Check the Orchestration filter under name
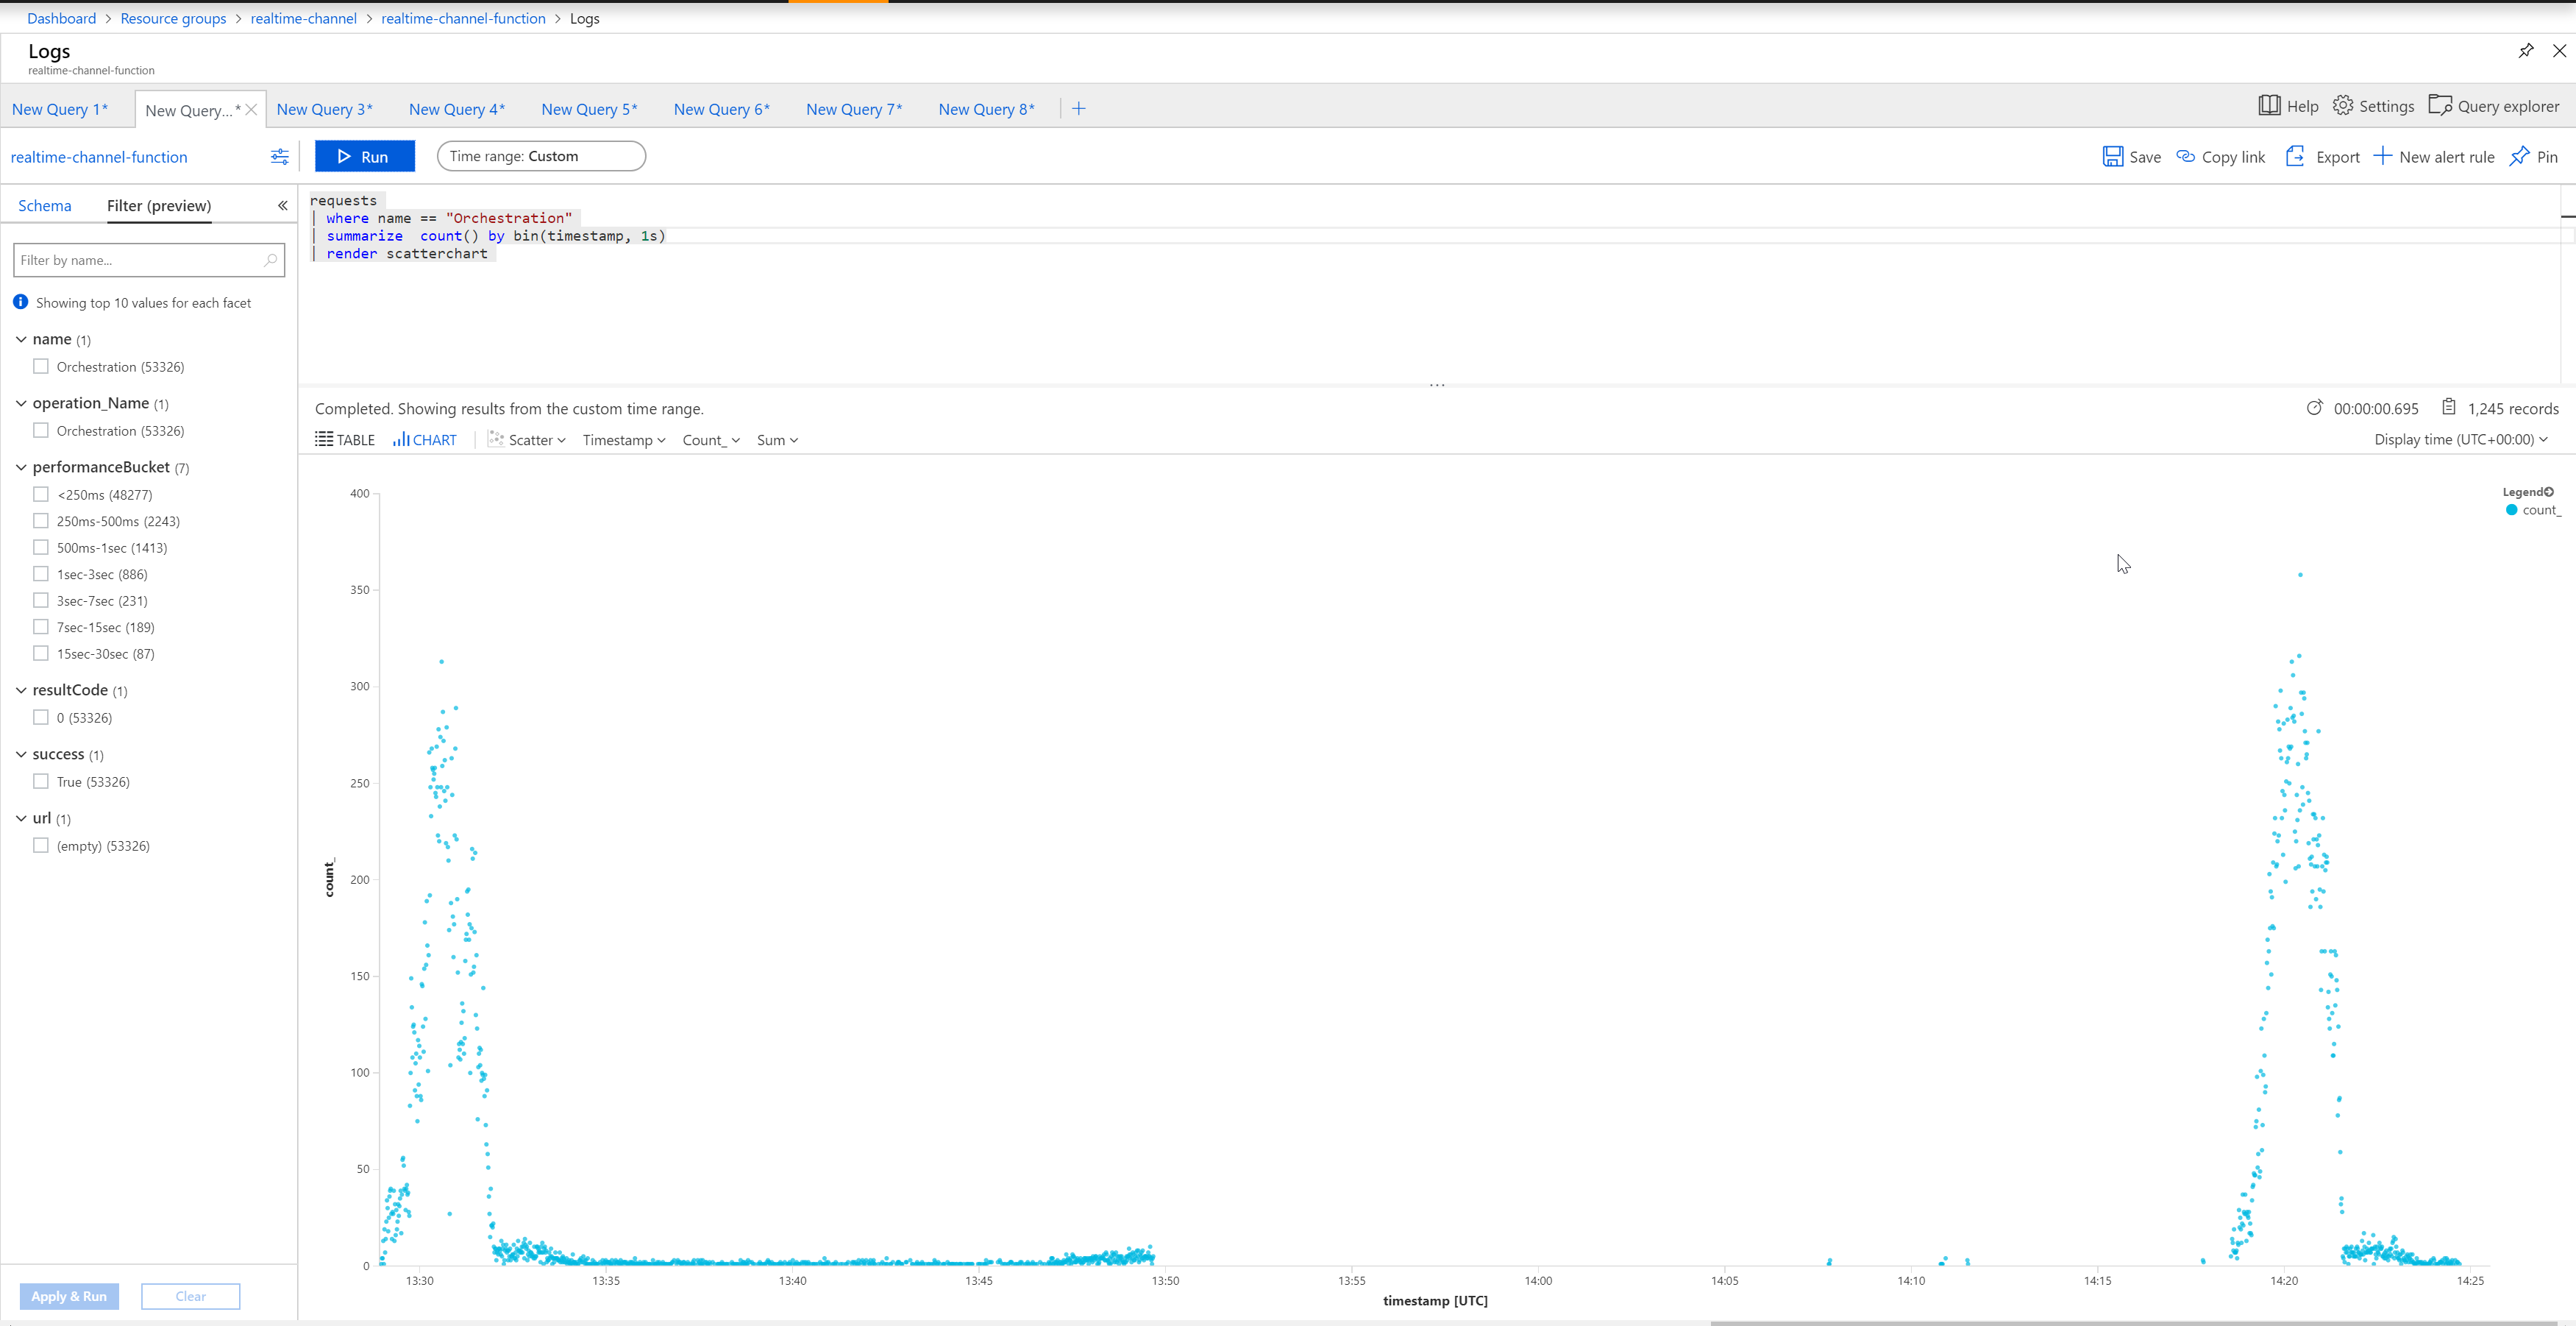2576x1326 pixels. 41,366
